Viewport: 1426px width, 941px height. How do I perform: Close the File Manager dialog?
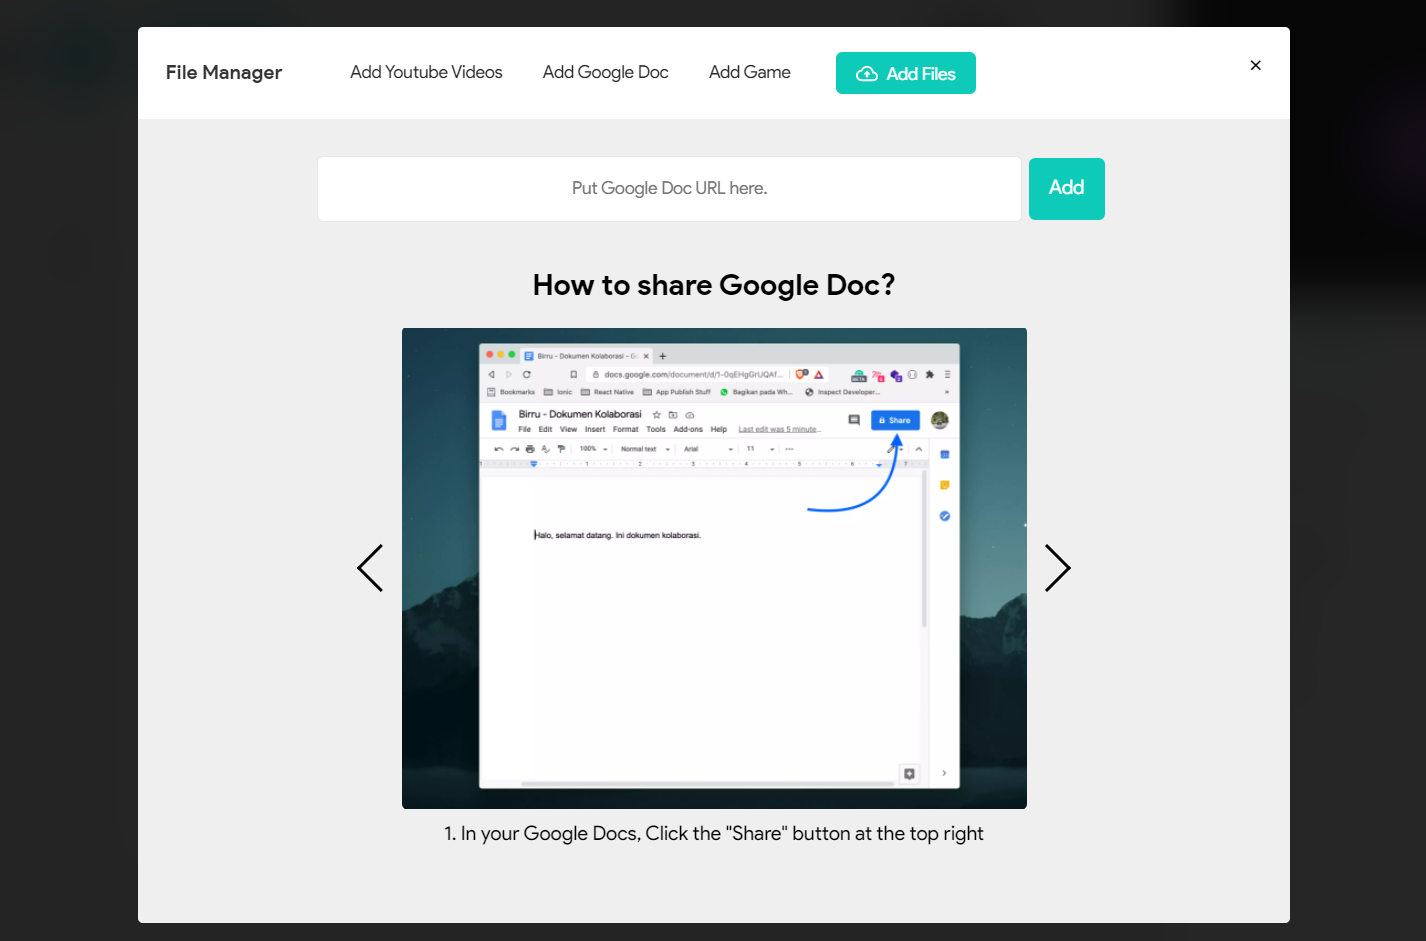click(1255, 65)
